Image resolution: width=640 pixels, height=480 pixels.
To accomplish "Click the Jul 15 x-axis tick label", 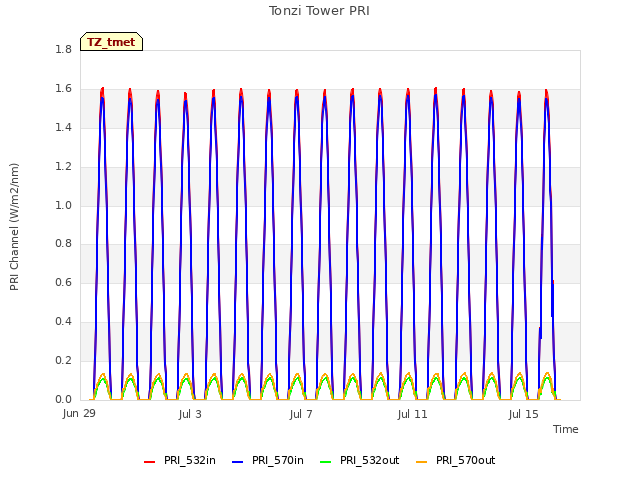I will click(x=524, y=414).
